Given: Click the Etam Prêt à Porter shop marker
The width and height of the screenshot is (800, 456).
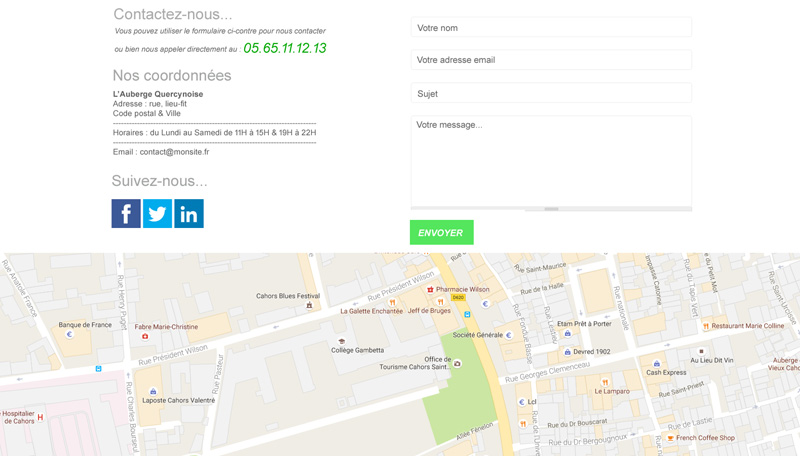Looking at the screenshot, I should (567, 333).
